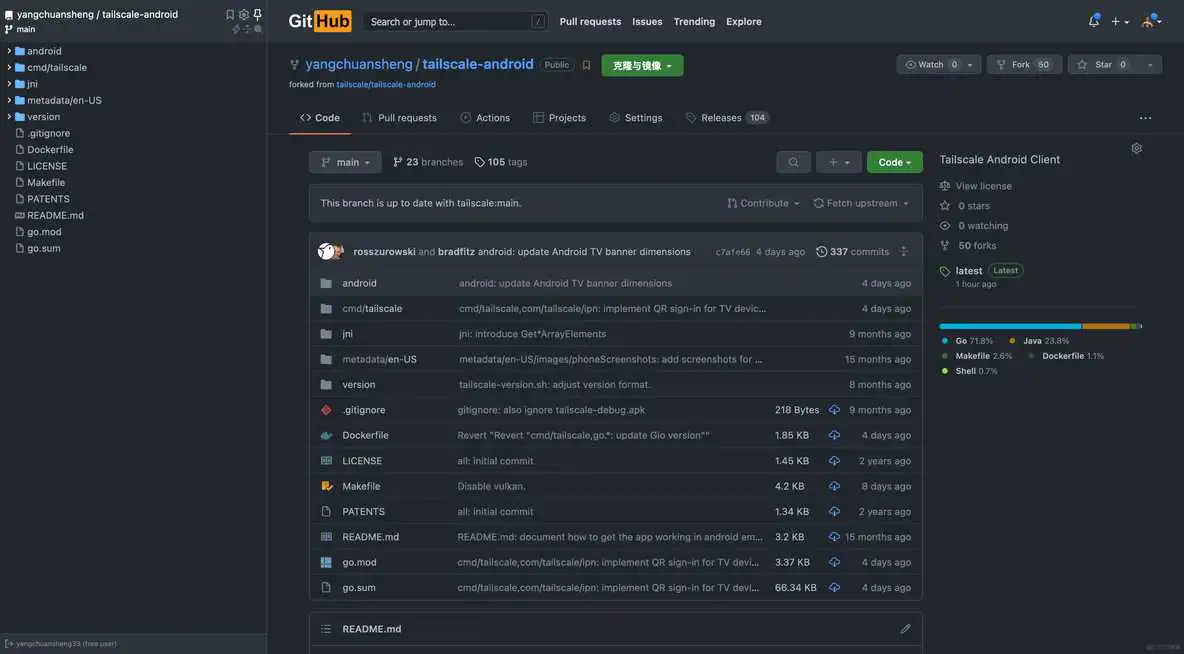
Task: Click the About section gear icon
Action: pyautogui.click(x=1136, y=148)
